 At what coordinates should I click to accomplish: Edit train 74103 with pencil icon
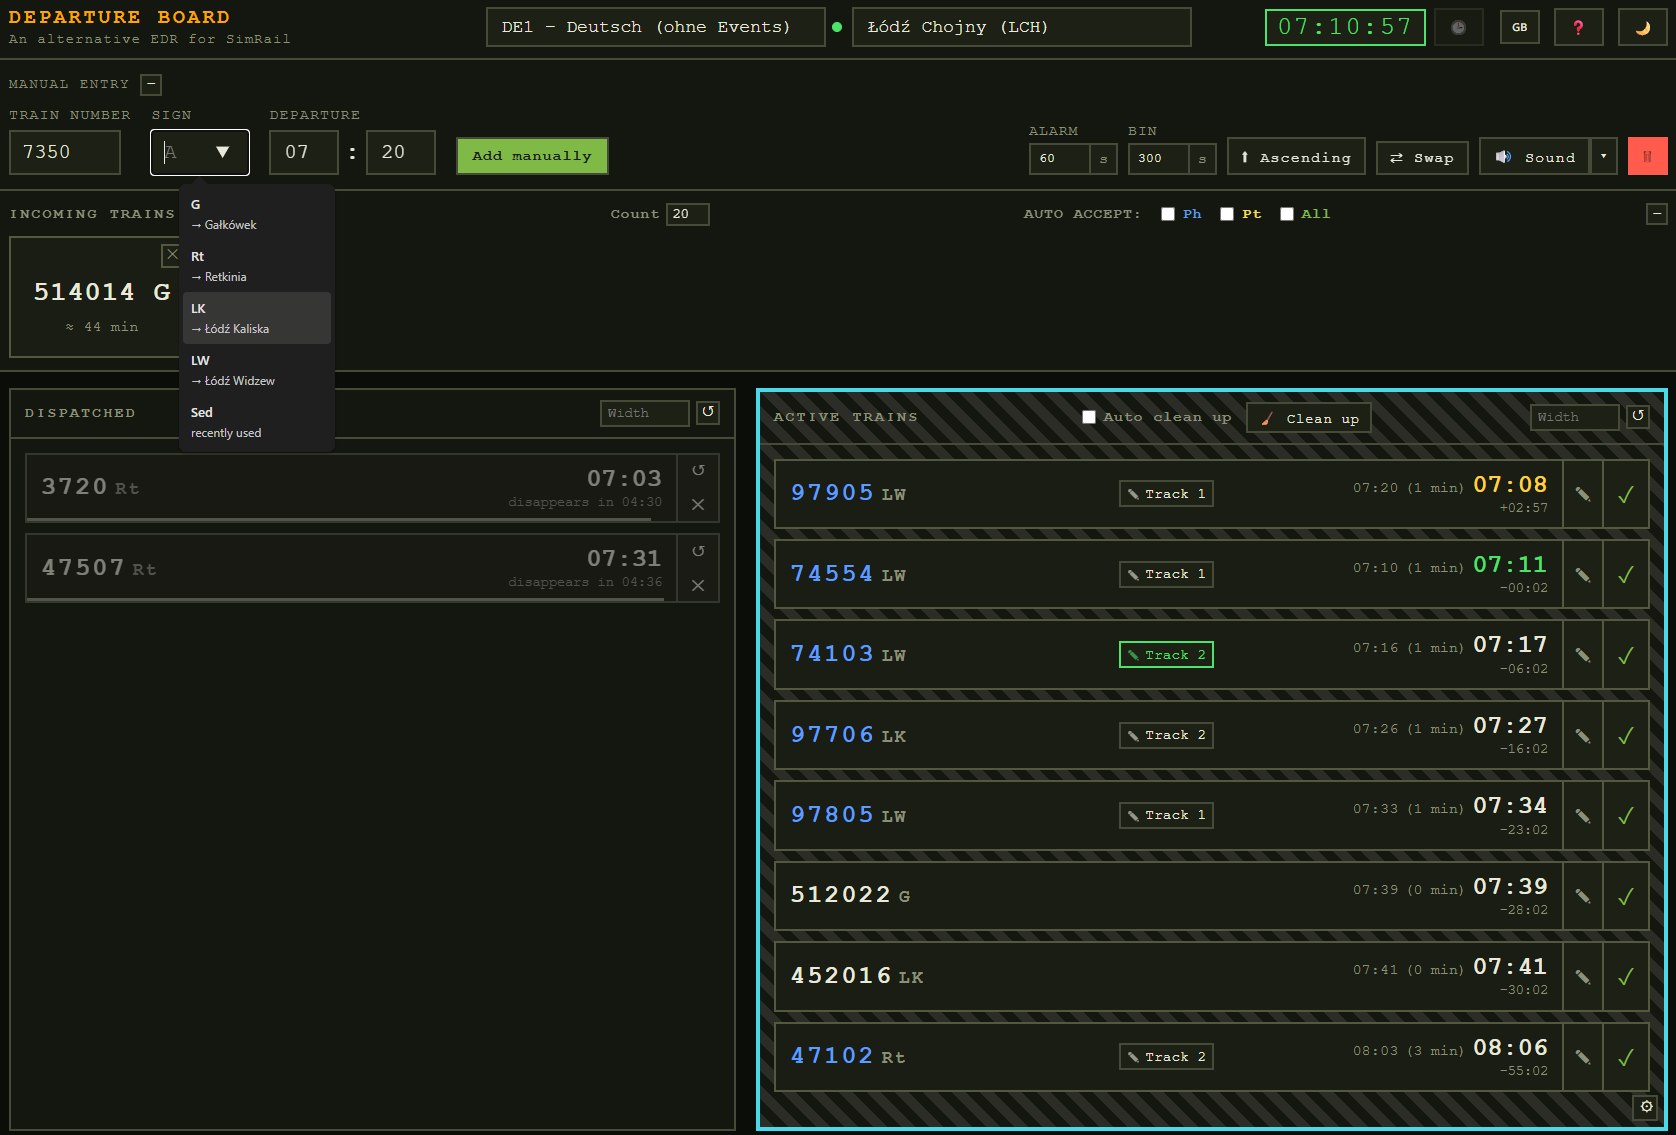[1582, 655]
